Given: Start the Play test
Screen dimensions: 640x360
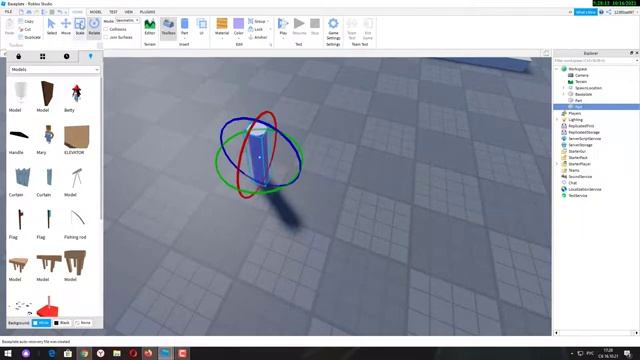Looking at the screenshot, I should pyautogui.click(x=283, y=27).
